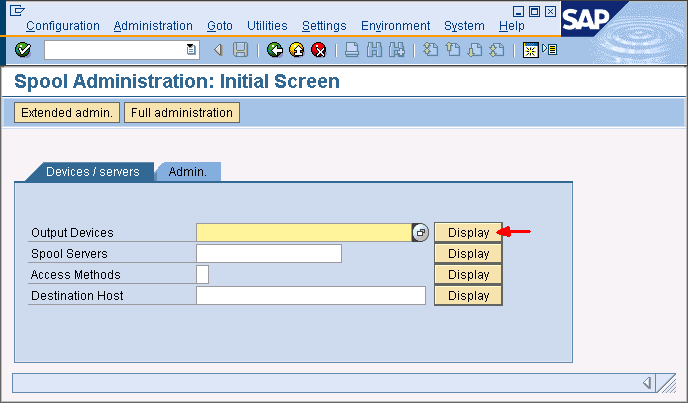Click the Destination Host input field
This screenshot has width=688, height=403.
click(311, 296)
